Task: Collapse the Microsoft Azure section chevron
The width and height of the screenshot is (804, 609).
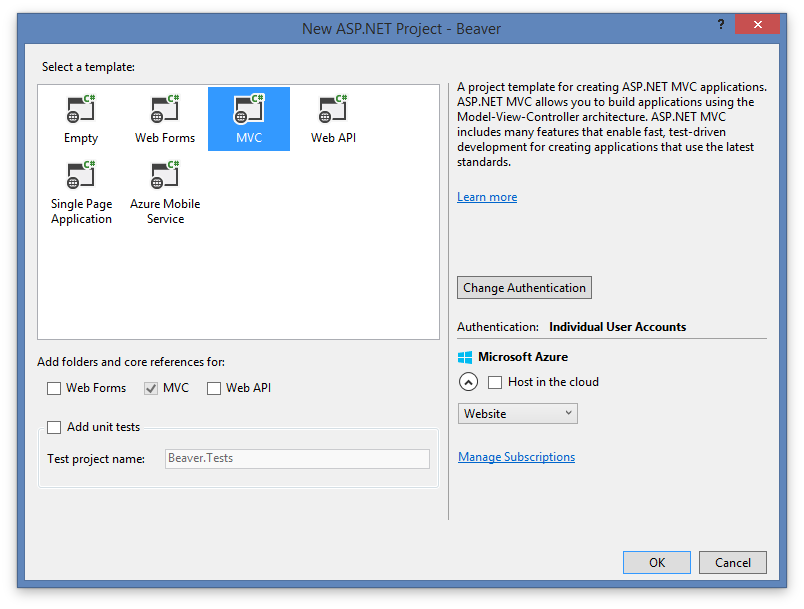Action: (x=468, y=382)
